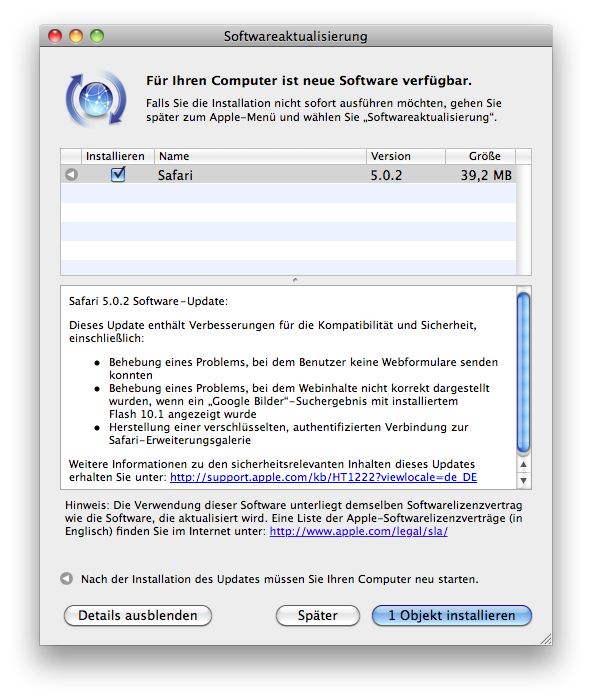Viewport: 592px width, 700px height.
Task: Click the green zoom window button
Action: [97, 36]
